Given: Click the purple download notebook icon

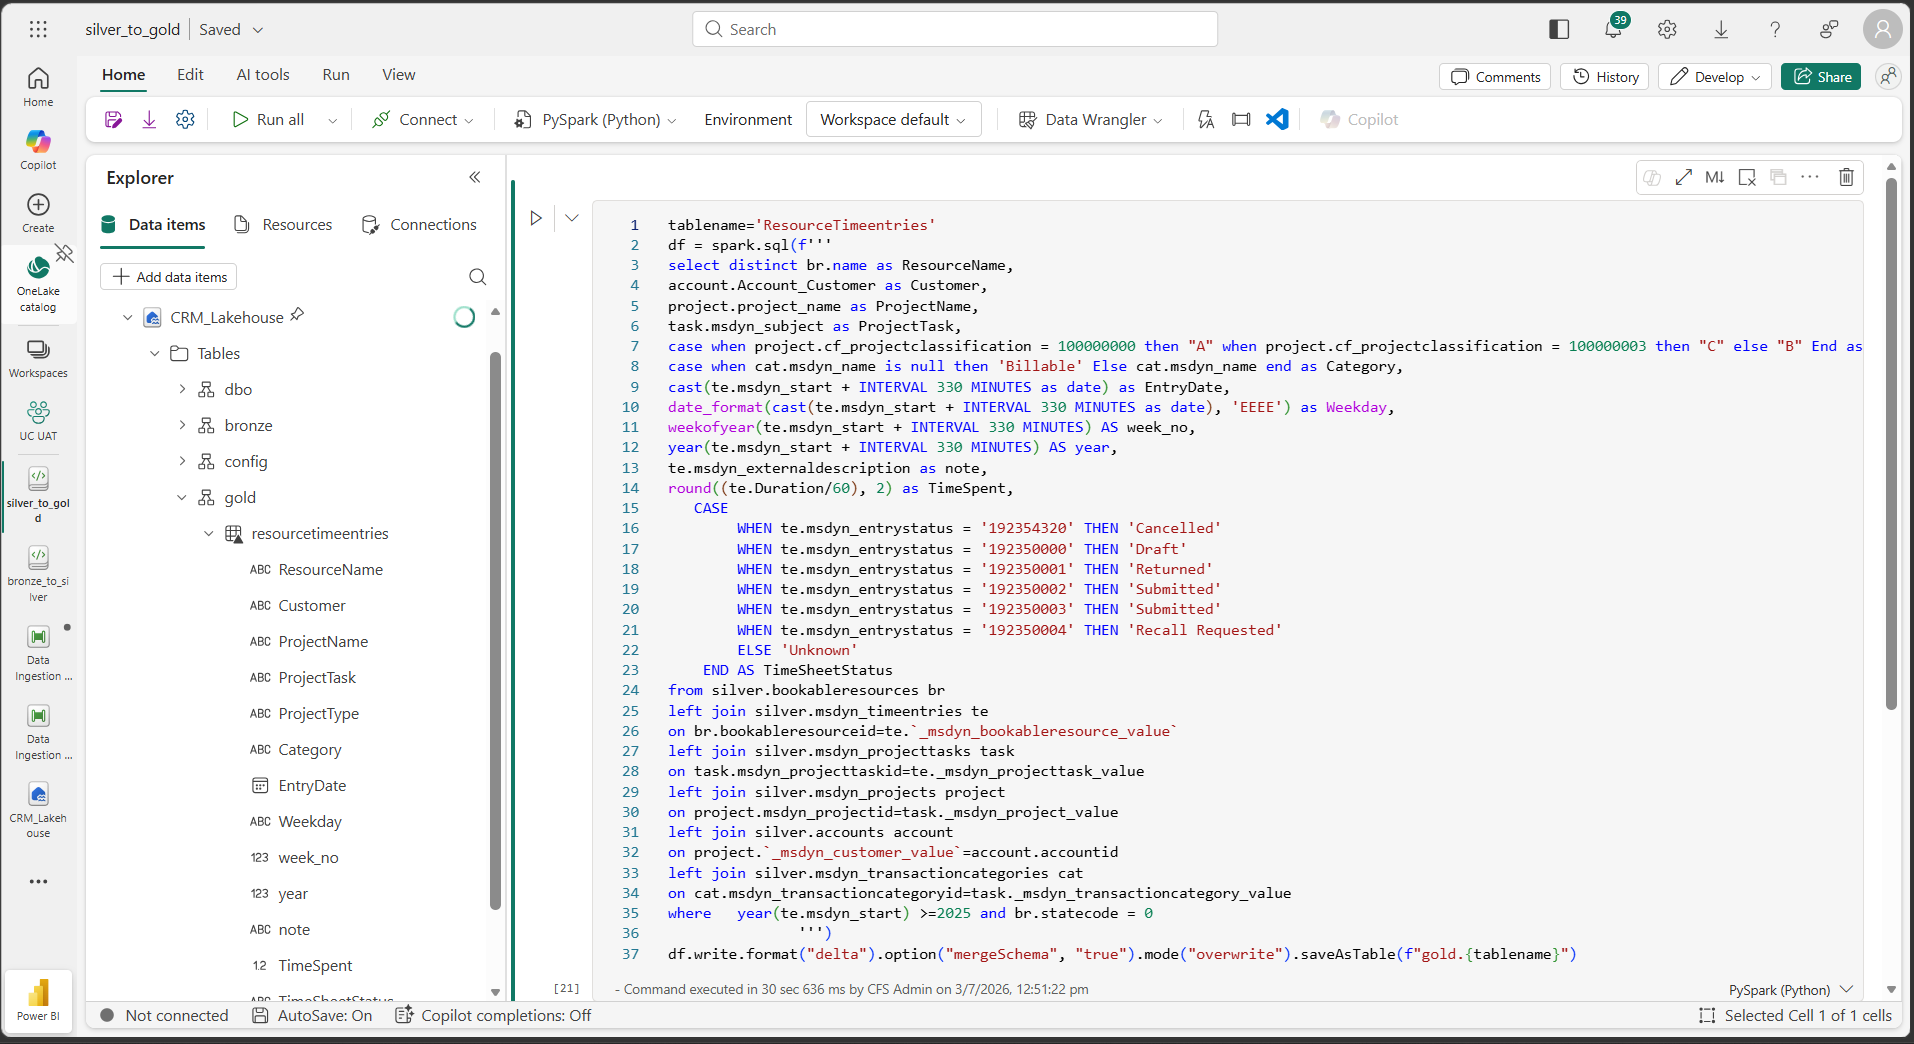Looking at the screenshot, I should click(149, 120).
